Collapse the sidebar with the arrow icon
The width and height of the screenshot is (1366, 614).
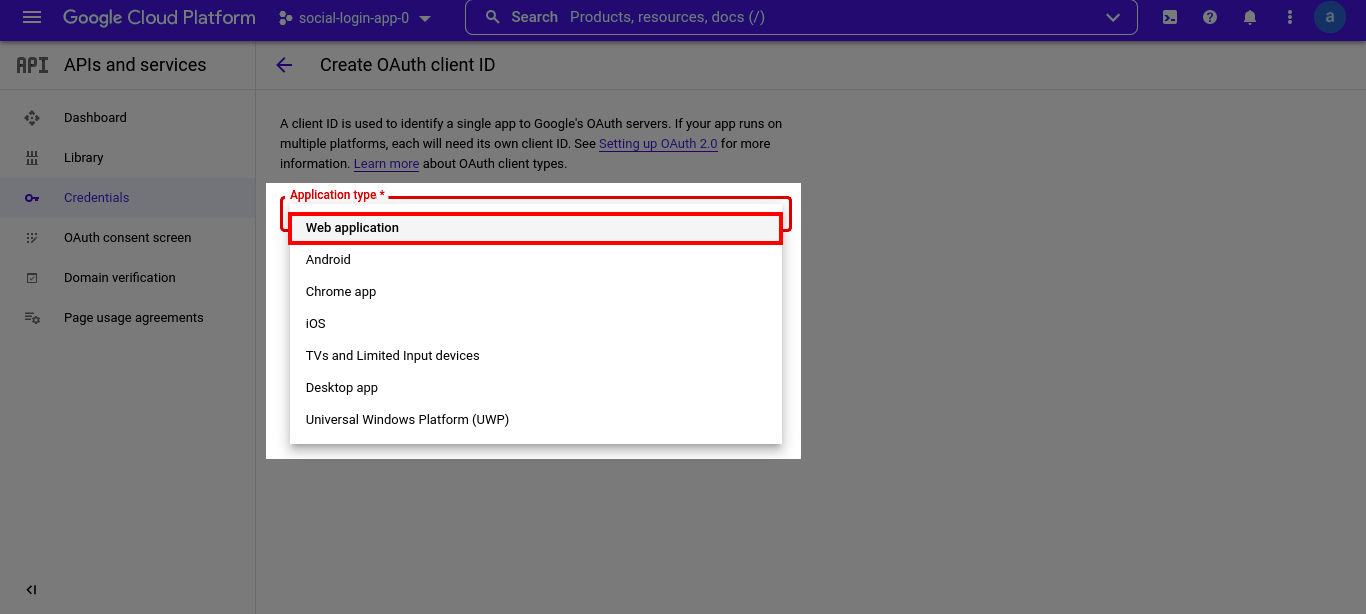(x=31, y=590)
